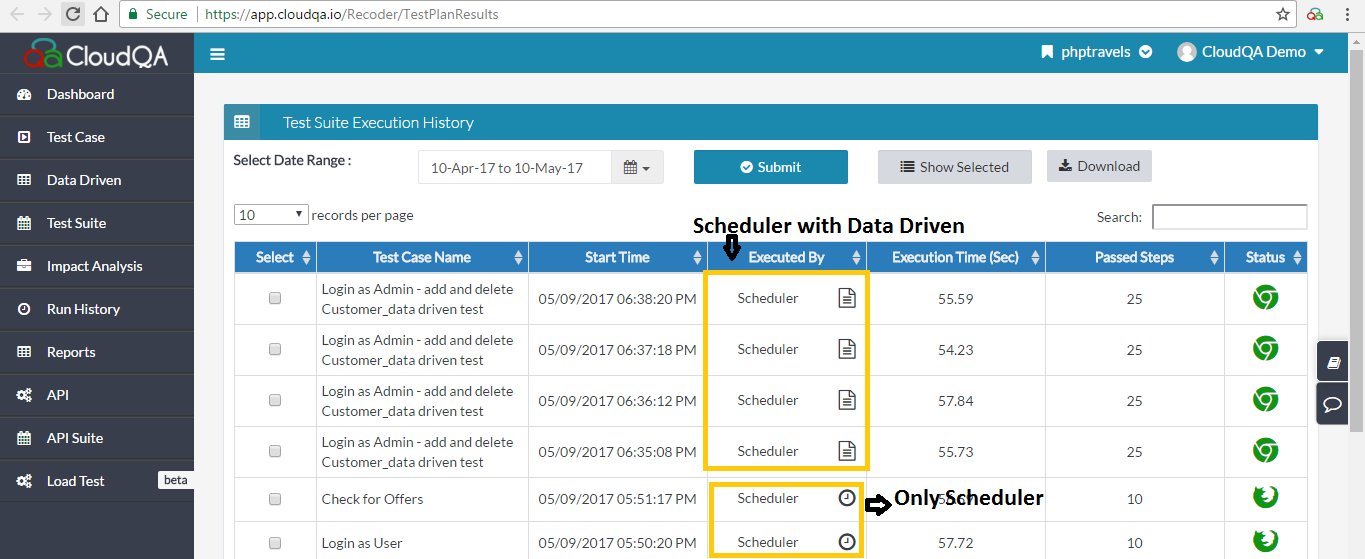The width and height of the screenshot is (1365, 559).
Task: Click the table grid icon in panel header
Action: pyautogui.click(x=242, y=122)
